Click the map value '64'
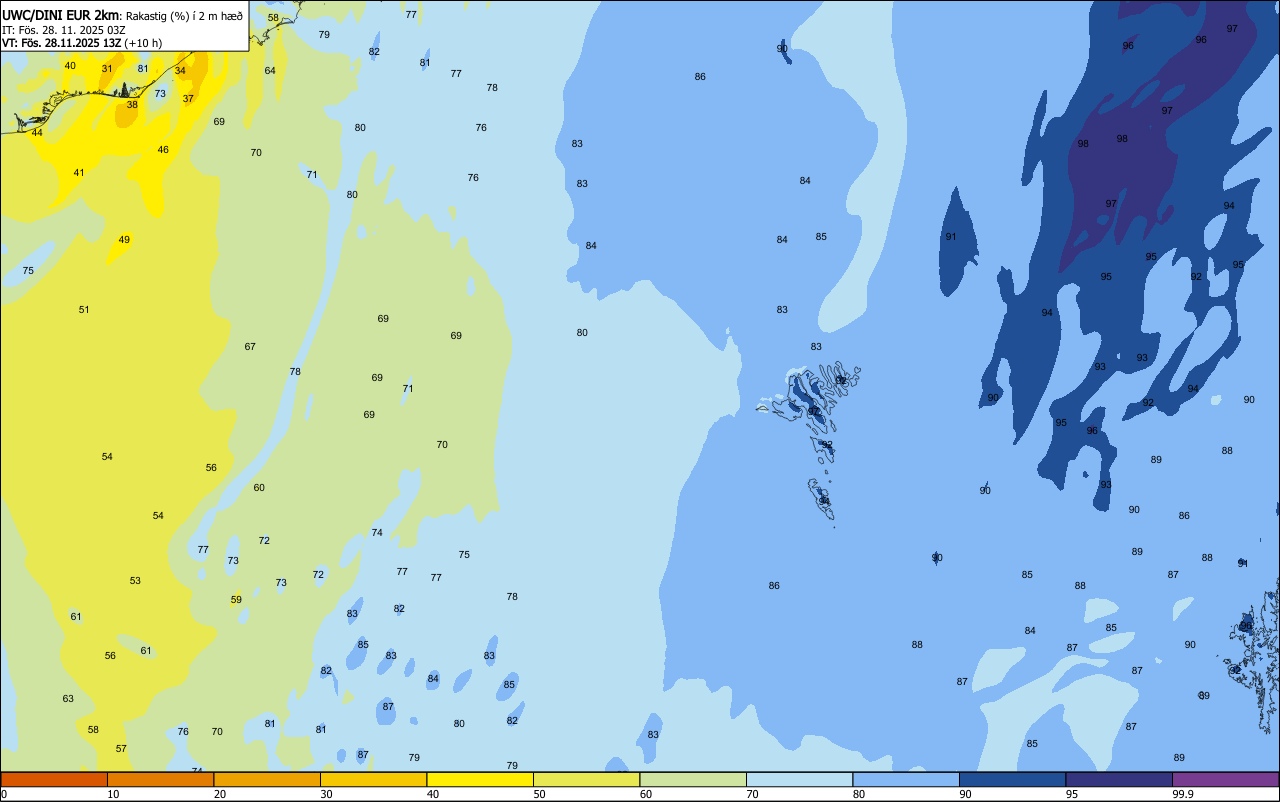The image size is (1280, 802). 270,71
